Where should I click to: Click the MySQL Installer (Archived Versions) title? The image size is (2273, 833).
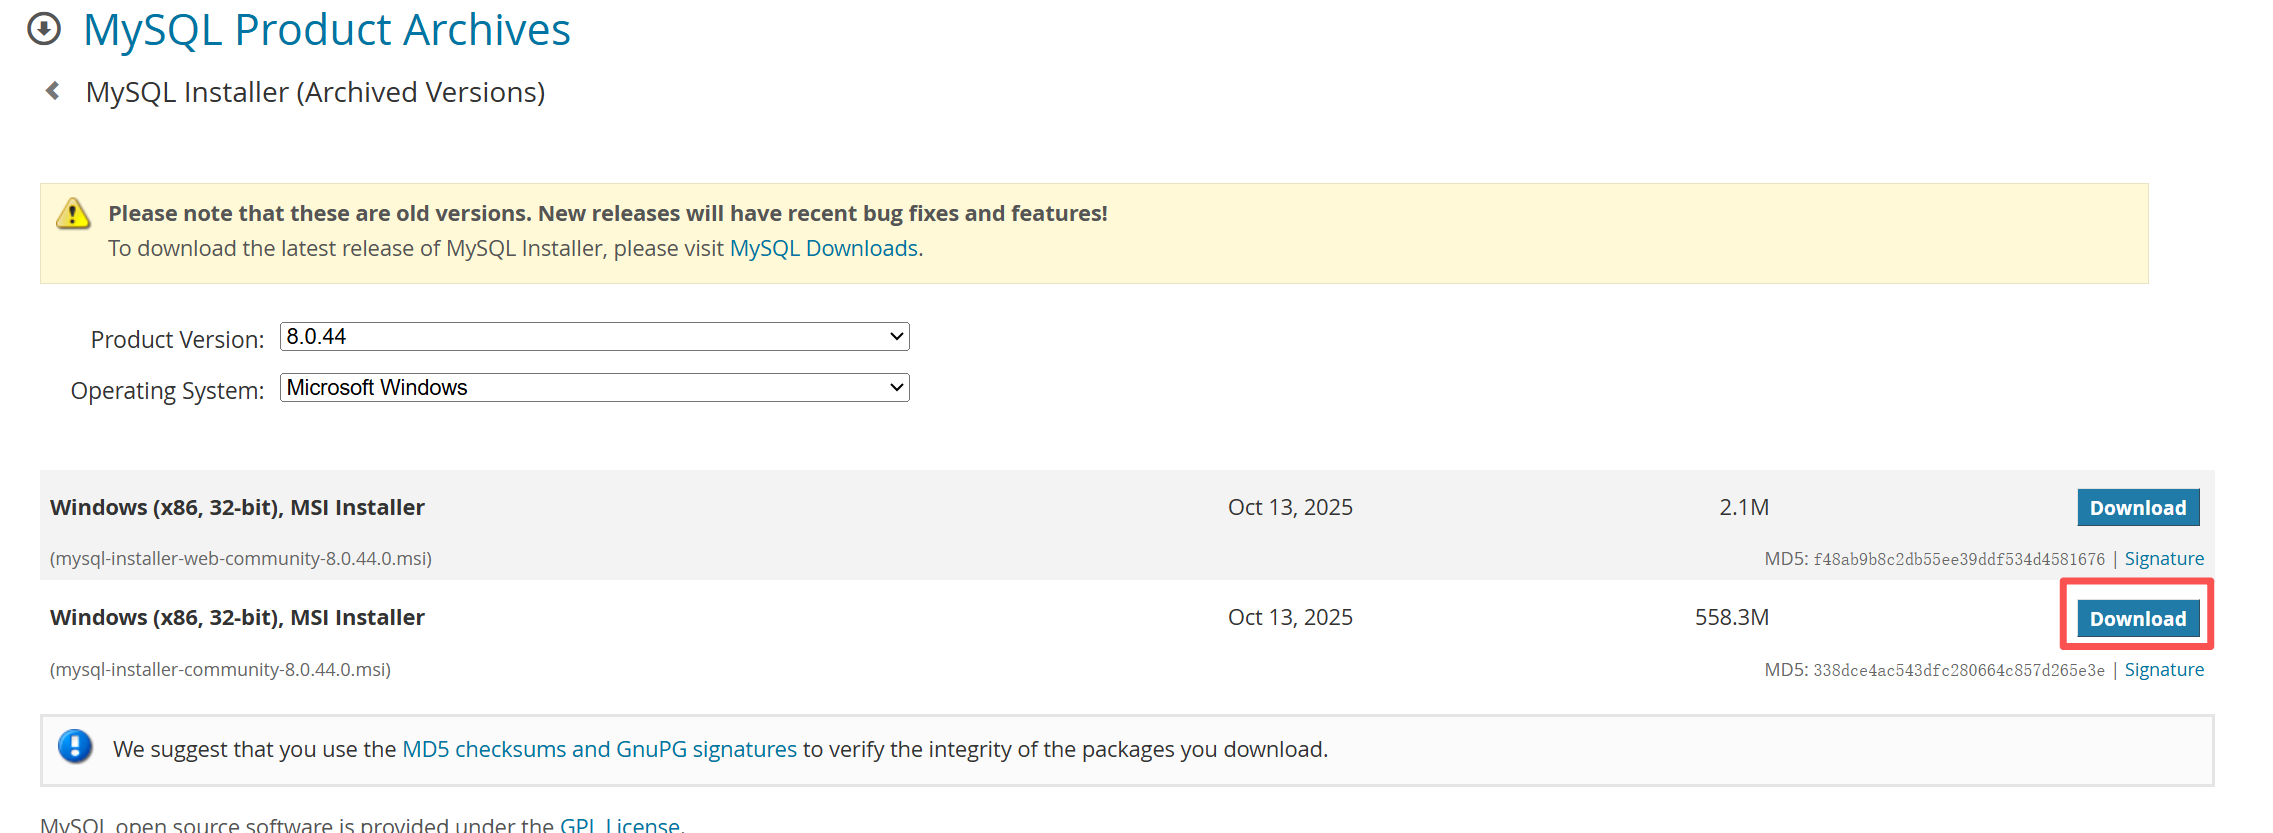tap(315, 92)
